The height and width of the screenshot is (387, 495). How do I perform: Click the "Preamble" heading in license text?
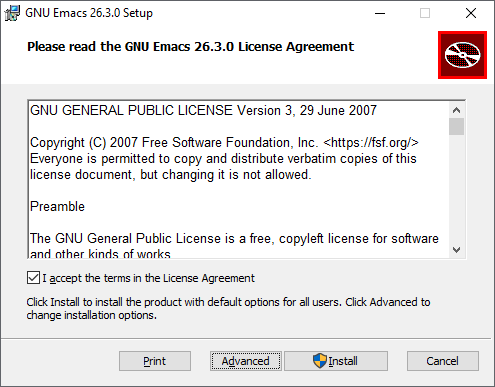57,207
